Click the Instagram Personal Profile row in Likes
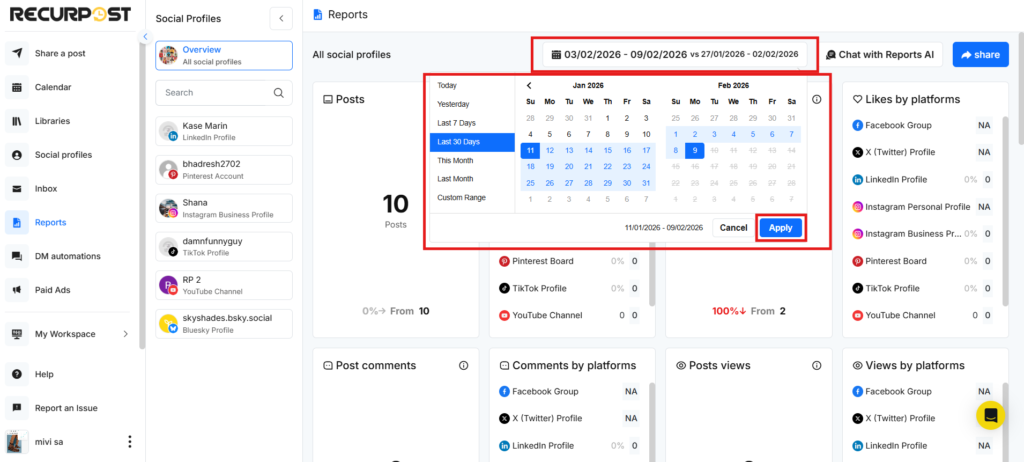This screenshot has width=1024, height=462. (x=923, y=206)
